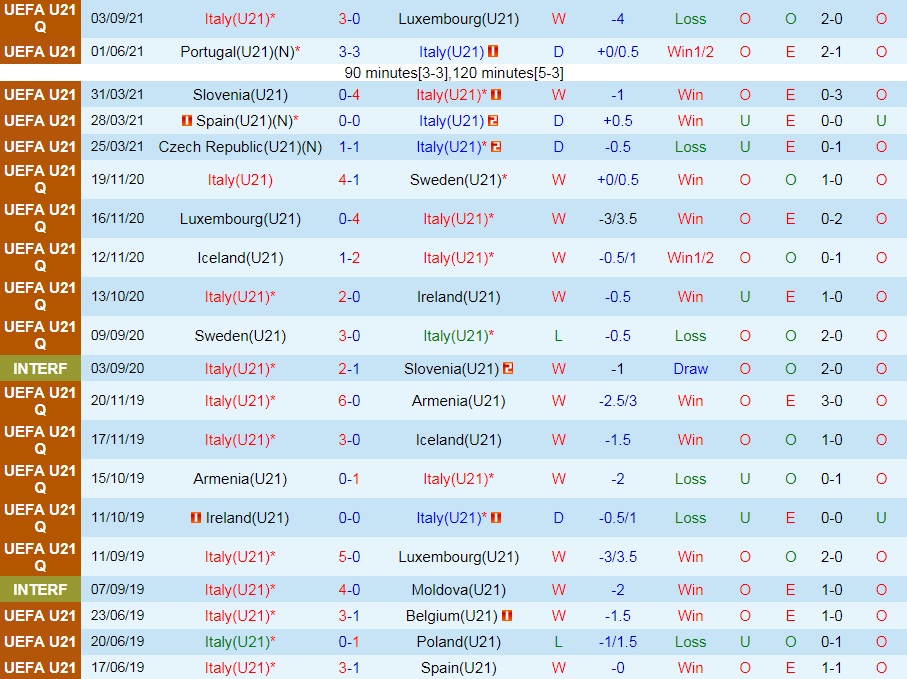Click card icon after Italy in Czech Republic match

[x=496, y=147]
